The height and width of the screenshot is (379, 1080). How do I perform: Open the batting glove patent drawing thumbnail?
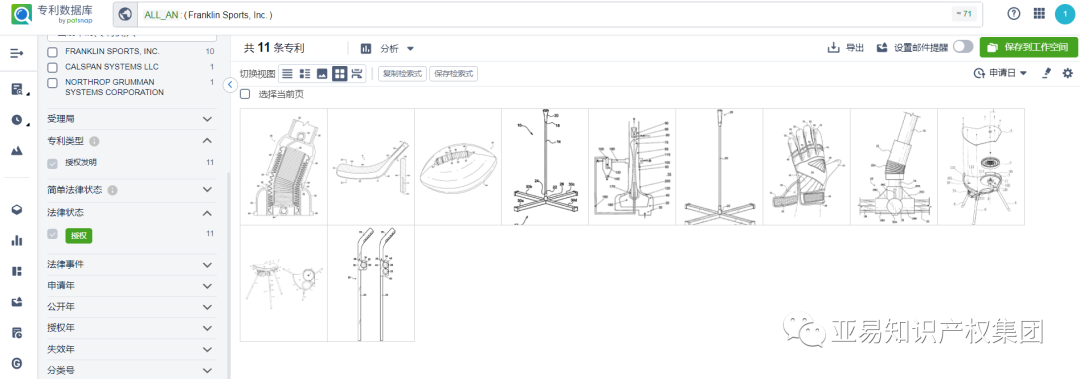pos(807,167)
